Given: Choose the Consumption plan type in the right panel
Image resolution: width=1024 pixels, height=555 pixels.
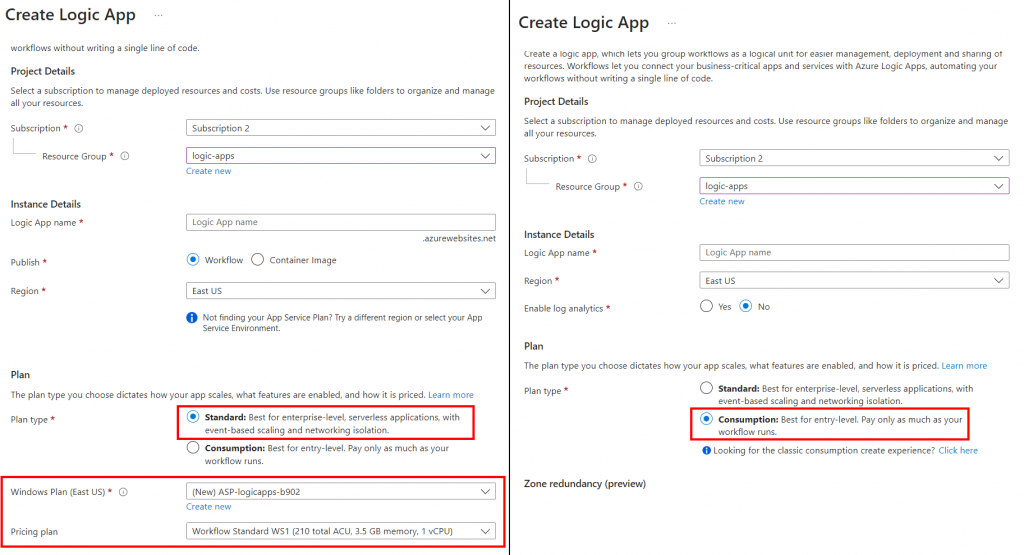Looking at the screenshot, I should tap(706, 419).
